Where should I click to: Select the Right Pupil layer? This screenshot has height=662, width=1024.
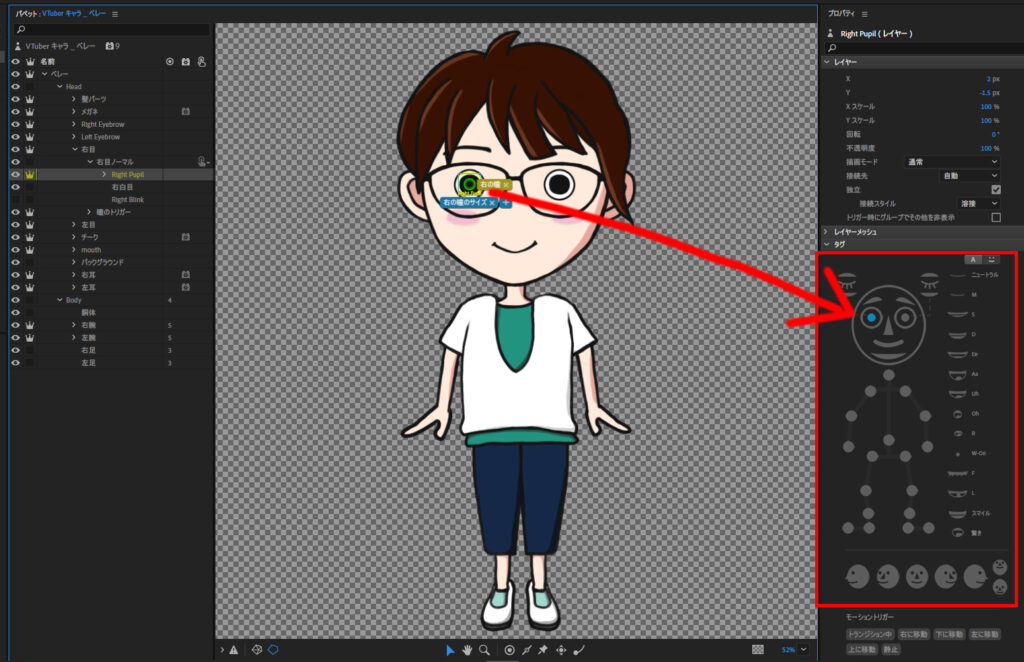[x=127, y=174]
